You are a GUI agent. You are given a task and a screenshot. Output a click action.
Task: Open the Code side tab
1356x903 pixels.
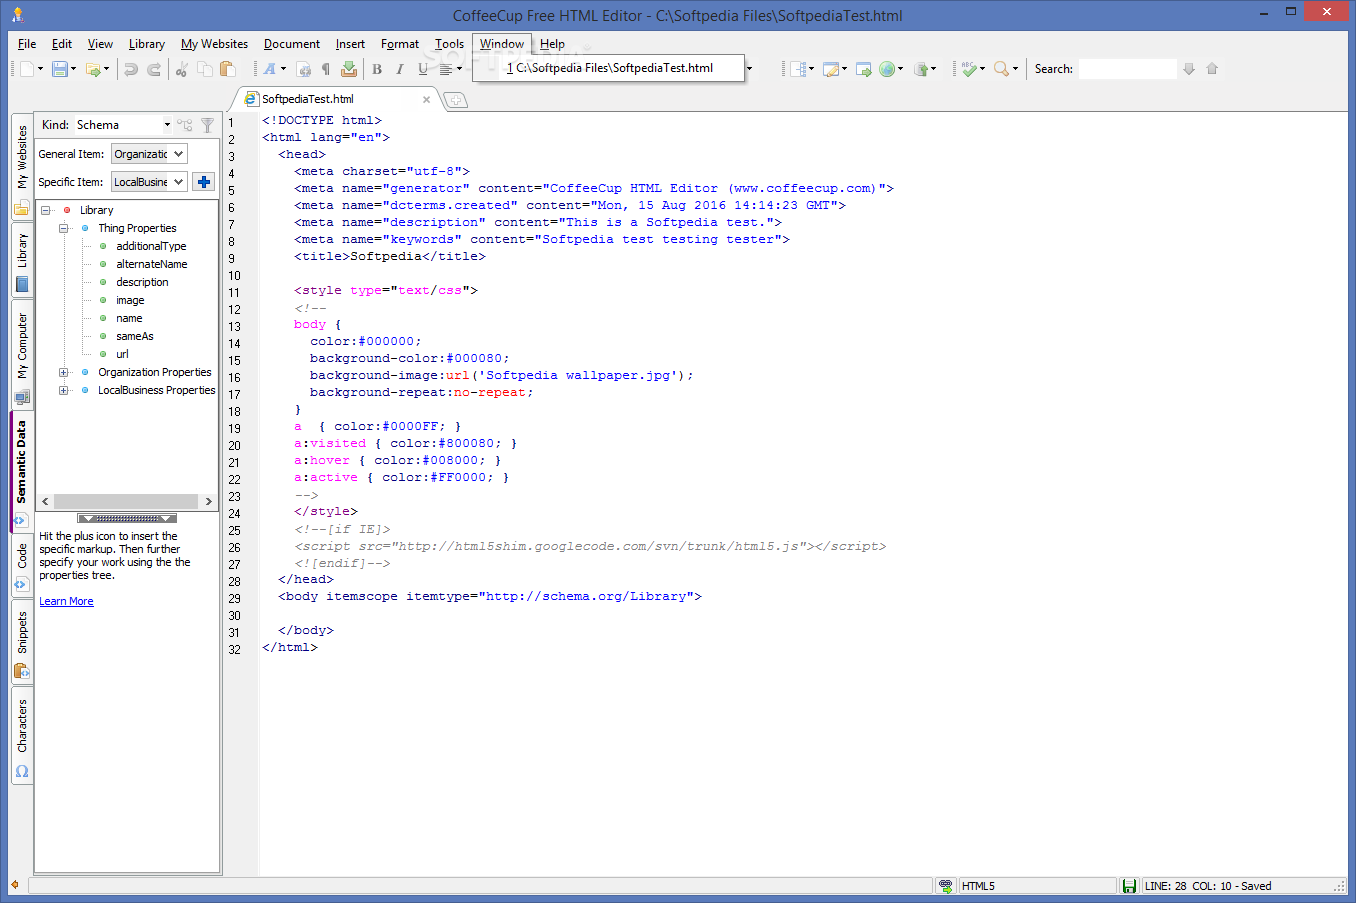[22, 566]
